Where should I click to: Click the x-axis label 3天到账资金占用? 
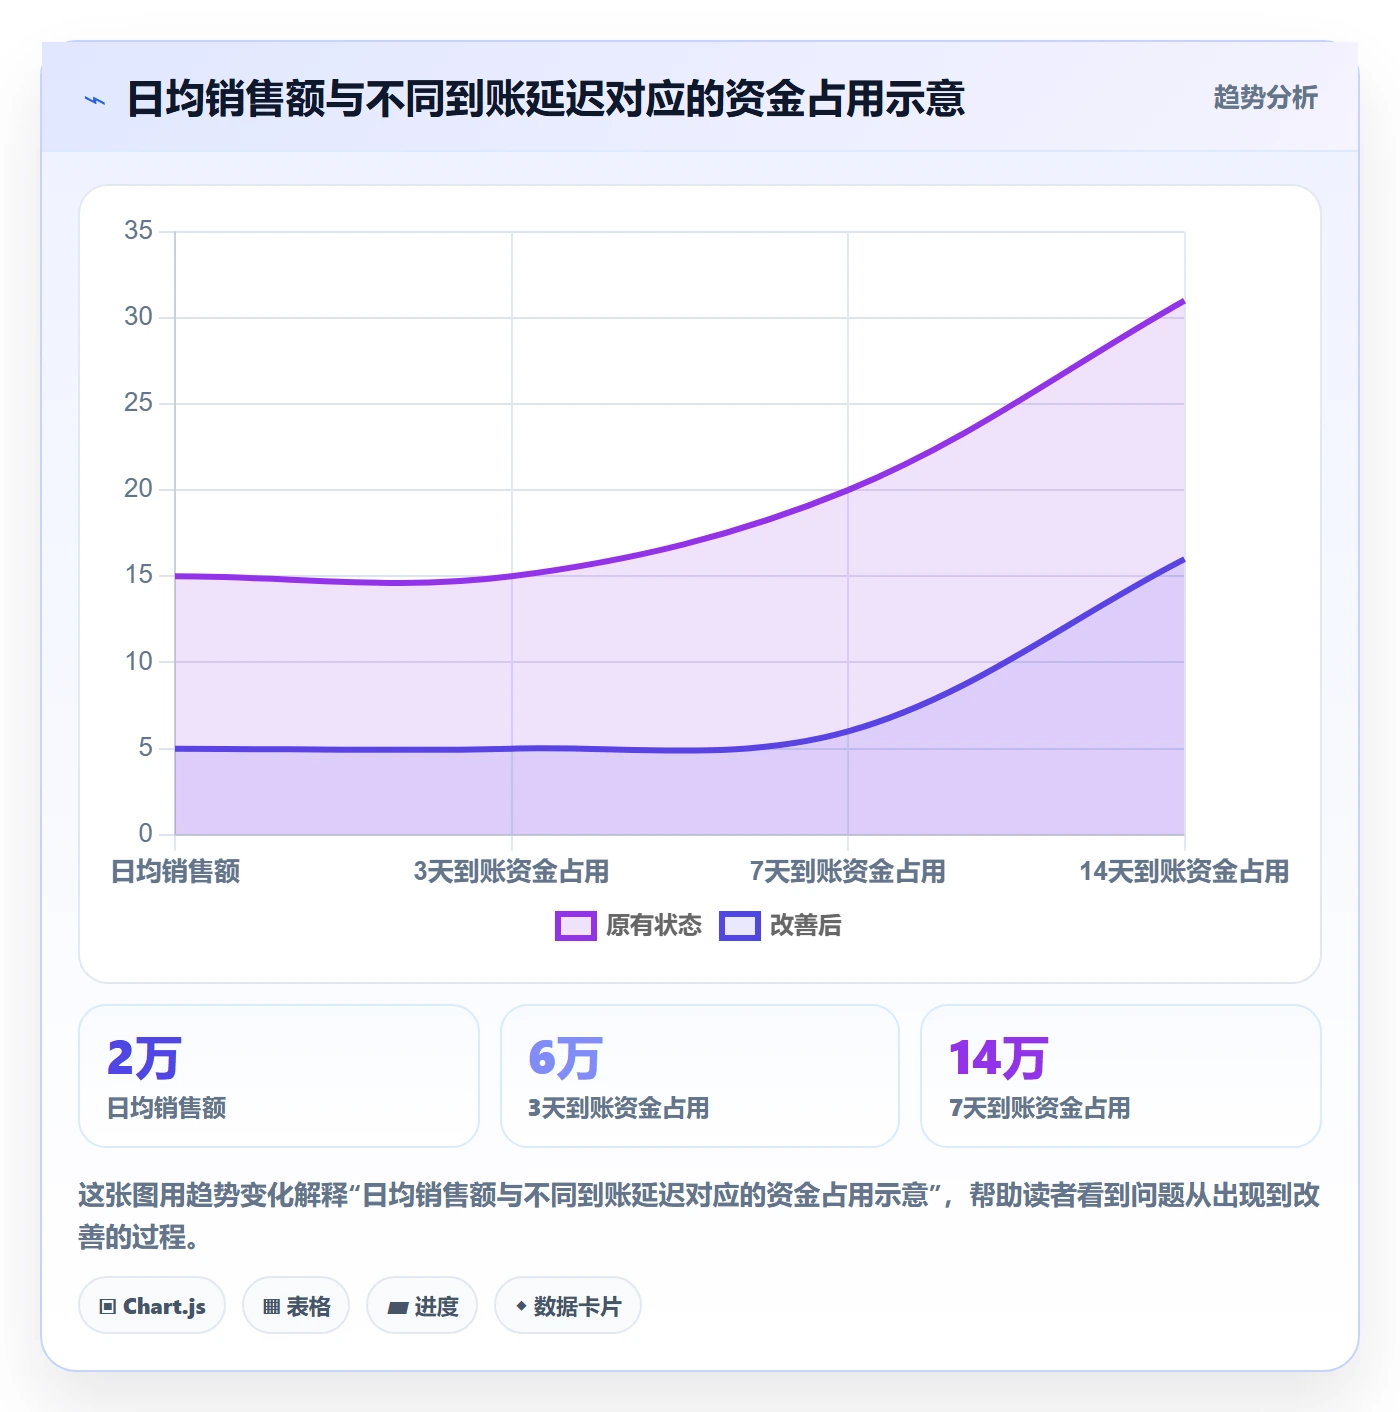click(512, 872)
